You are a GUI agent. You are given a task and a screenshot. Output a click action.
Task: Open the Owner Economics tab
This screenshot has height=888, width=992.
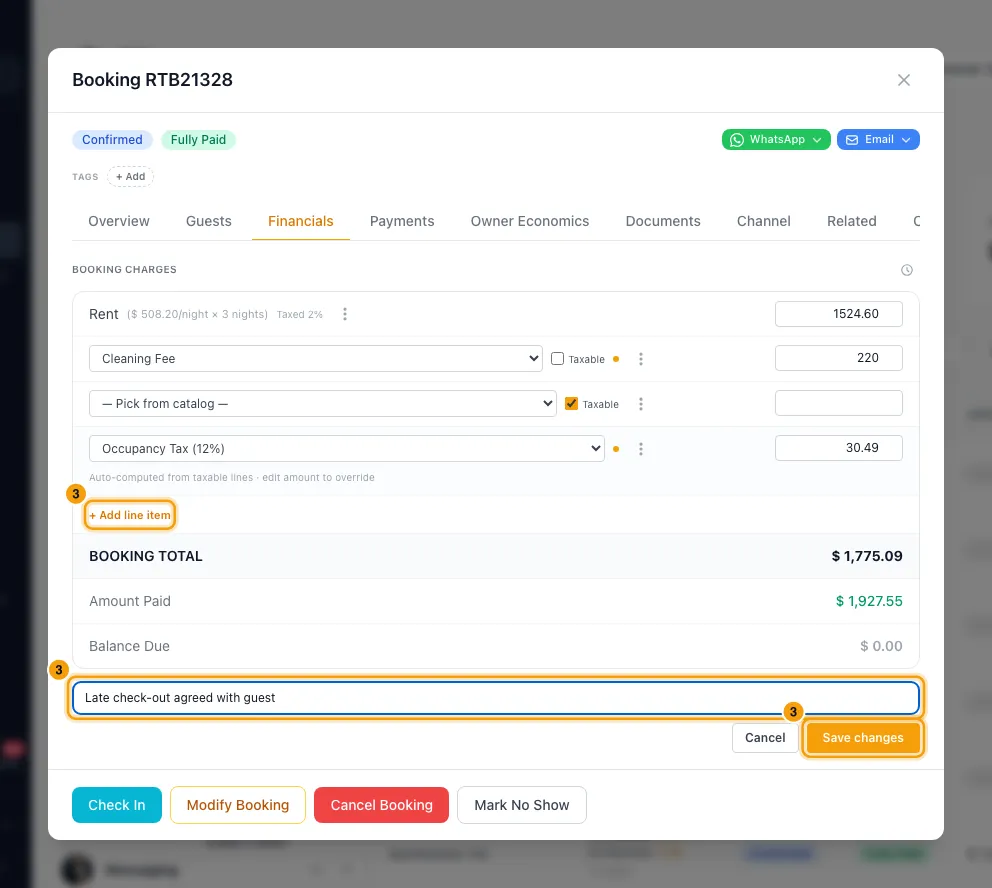(x=530, y=221)
